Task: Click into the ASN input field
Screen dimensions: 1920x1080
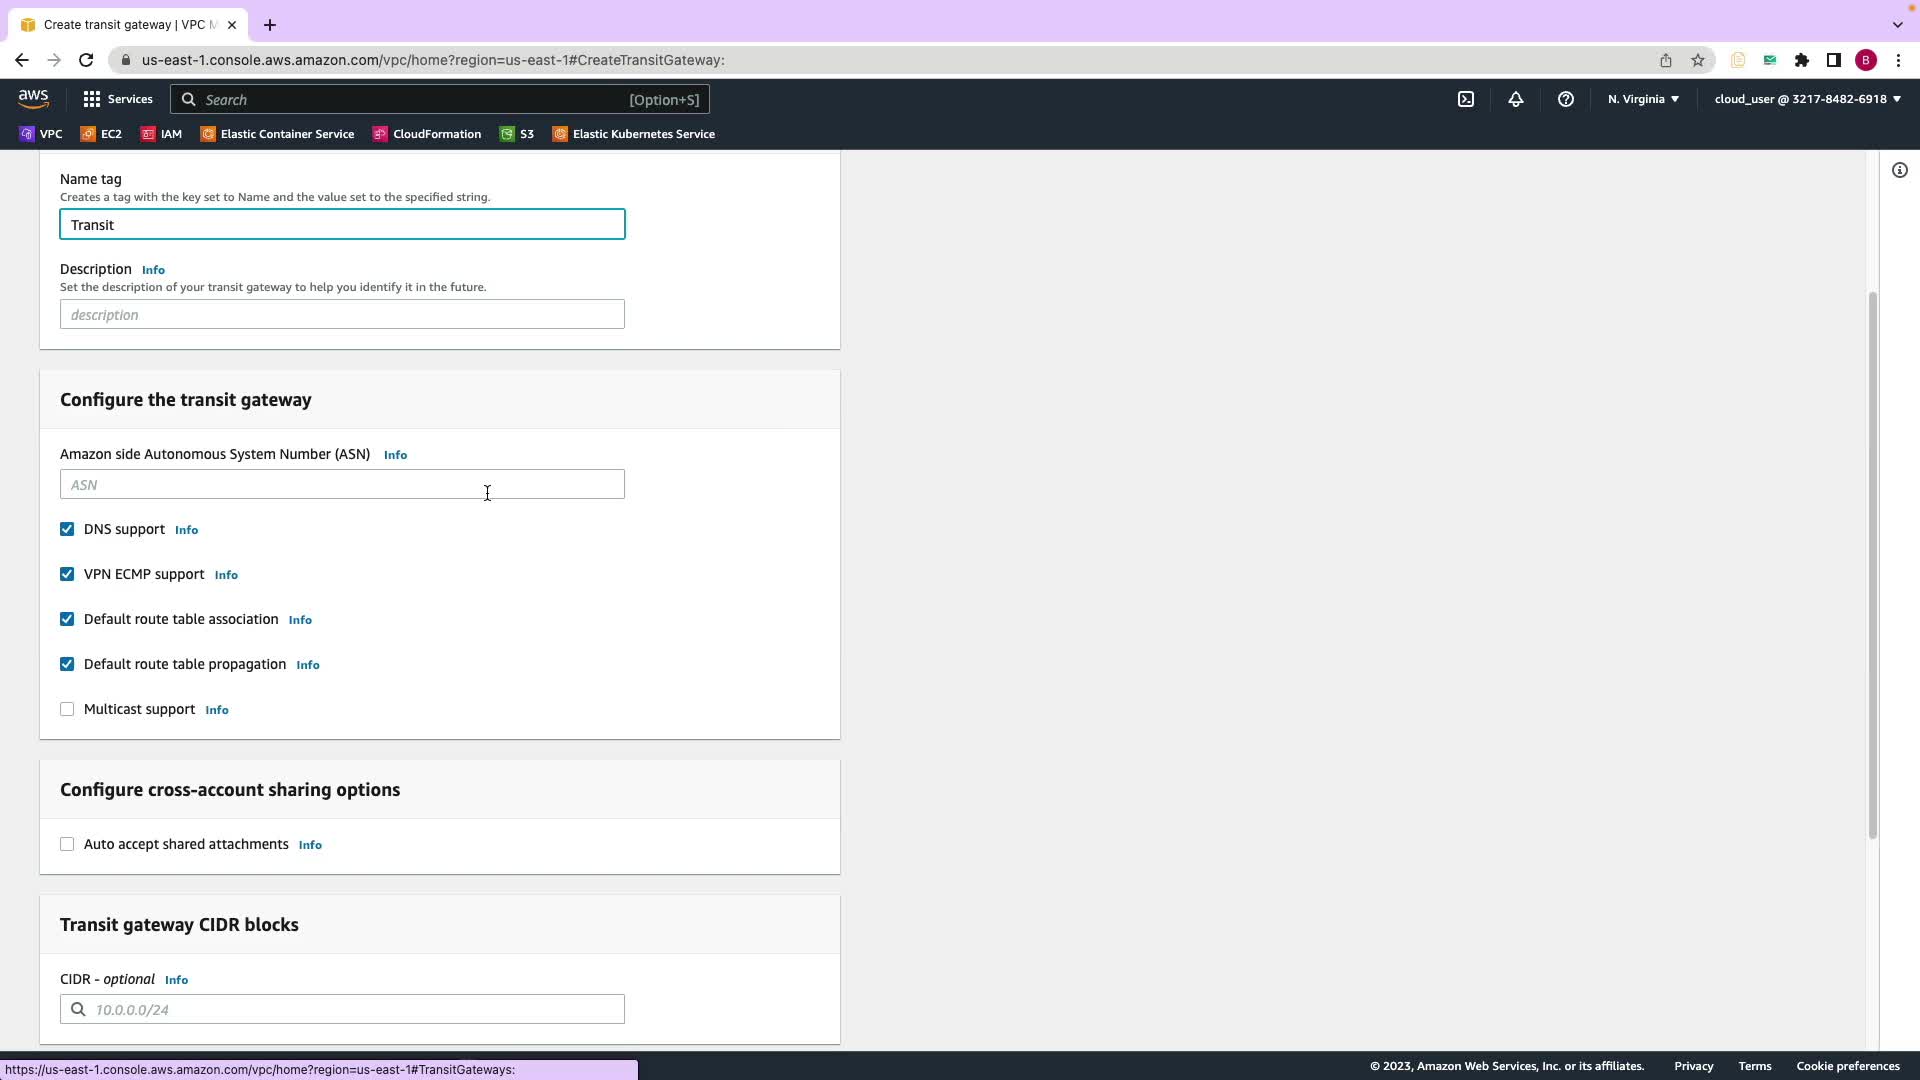Action: click(x=342, y=485)
